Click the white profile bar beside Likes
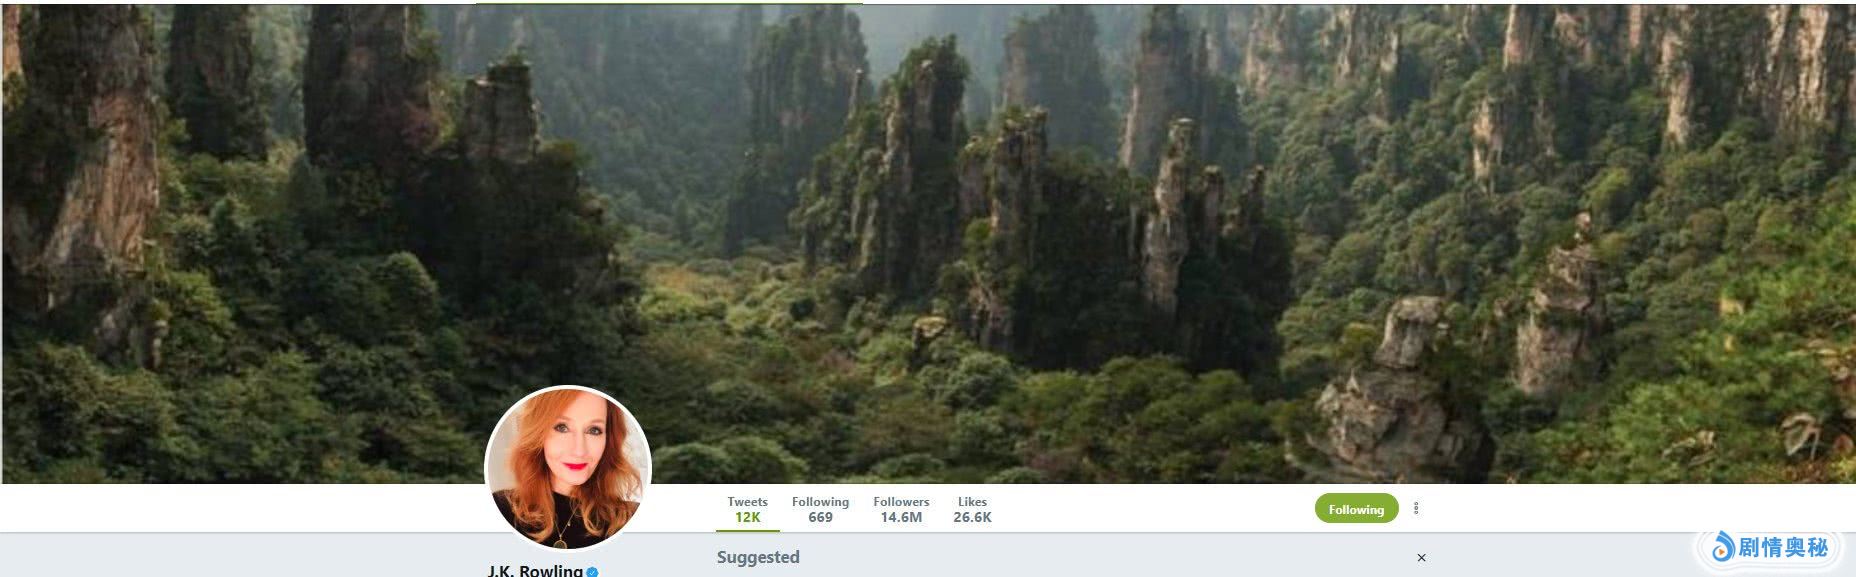 [1150, 508]
